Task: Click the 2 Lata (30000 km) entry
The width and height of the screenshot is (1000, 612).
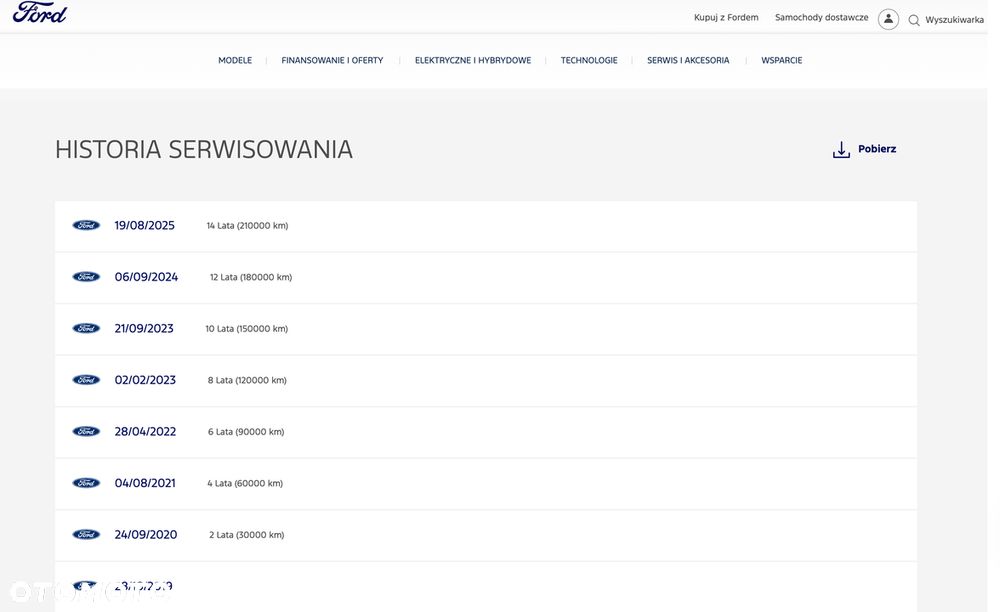Action: point(246,536)
